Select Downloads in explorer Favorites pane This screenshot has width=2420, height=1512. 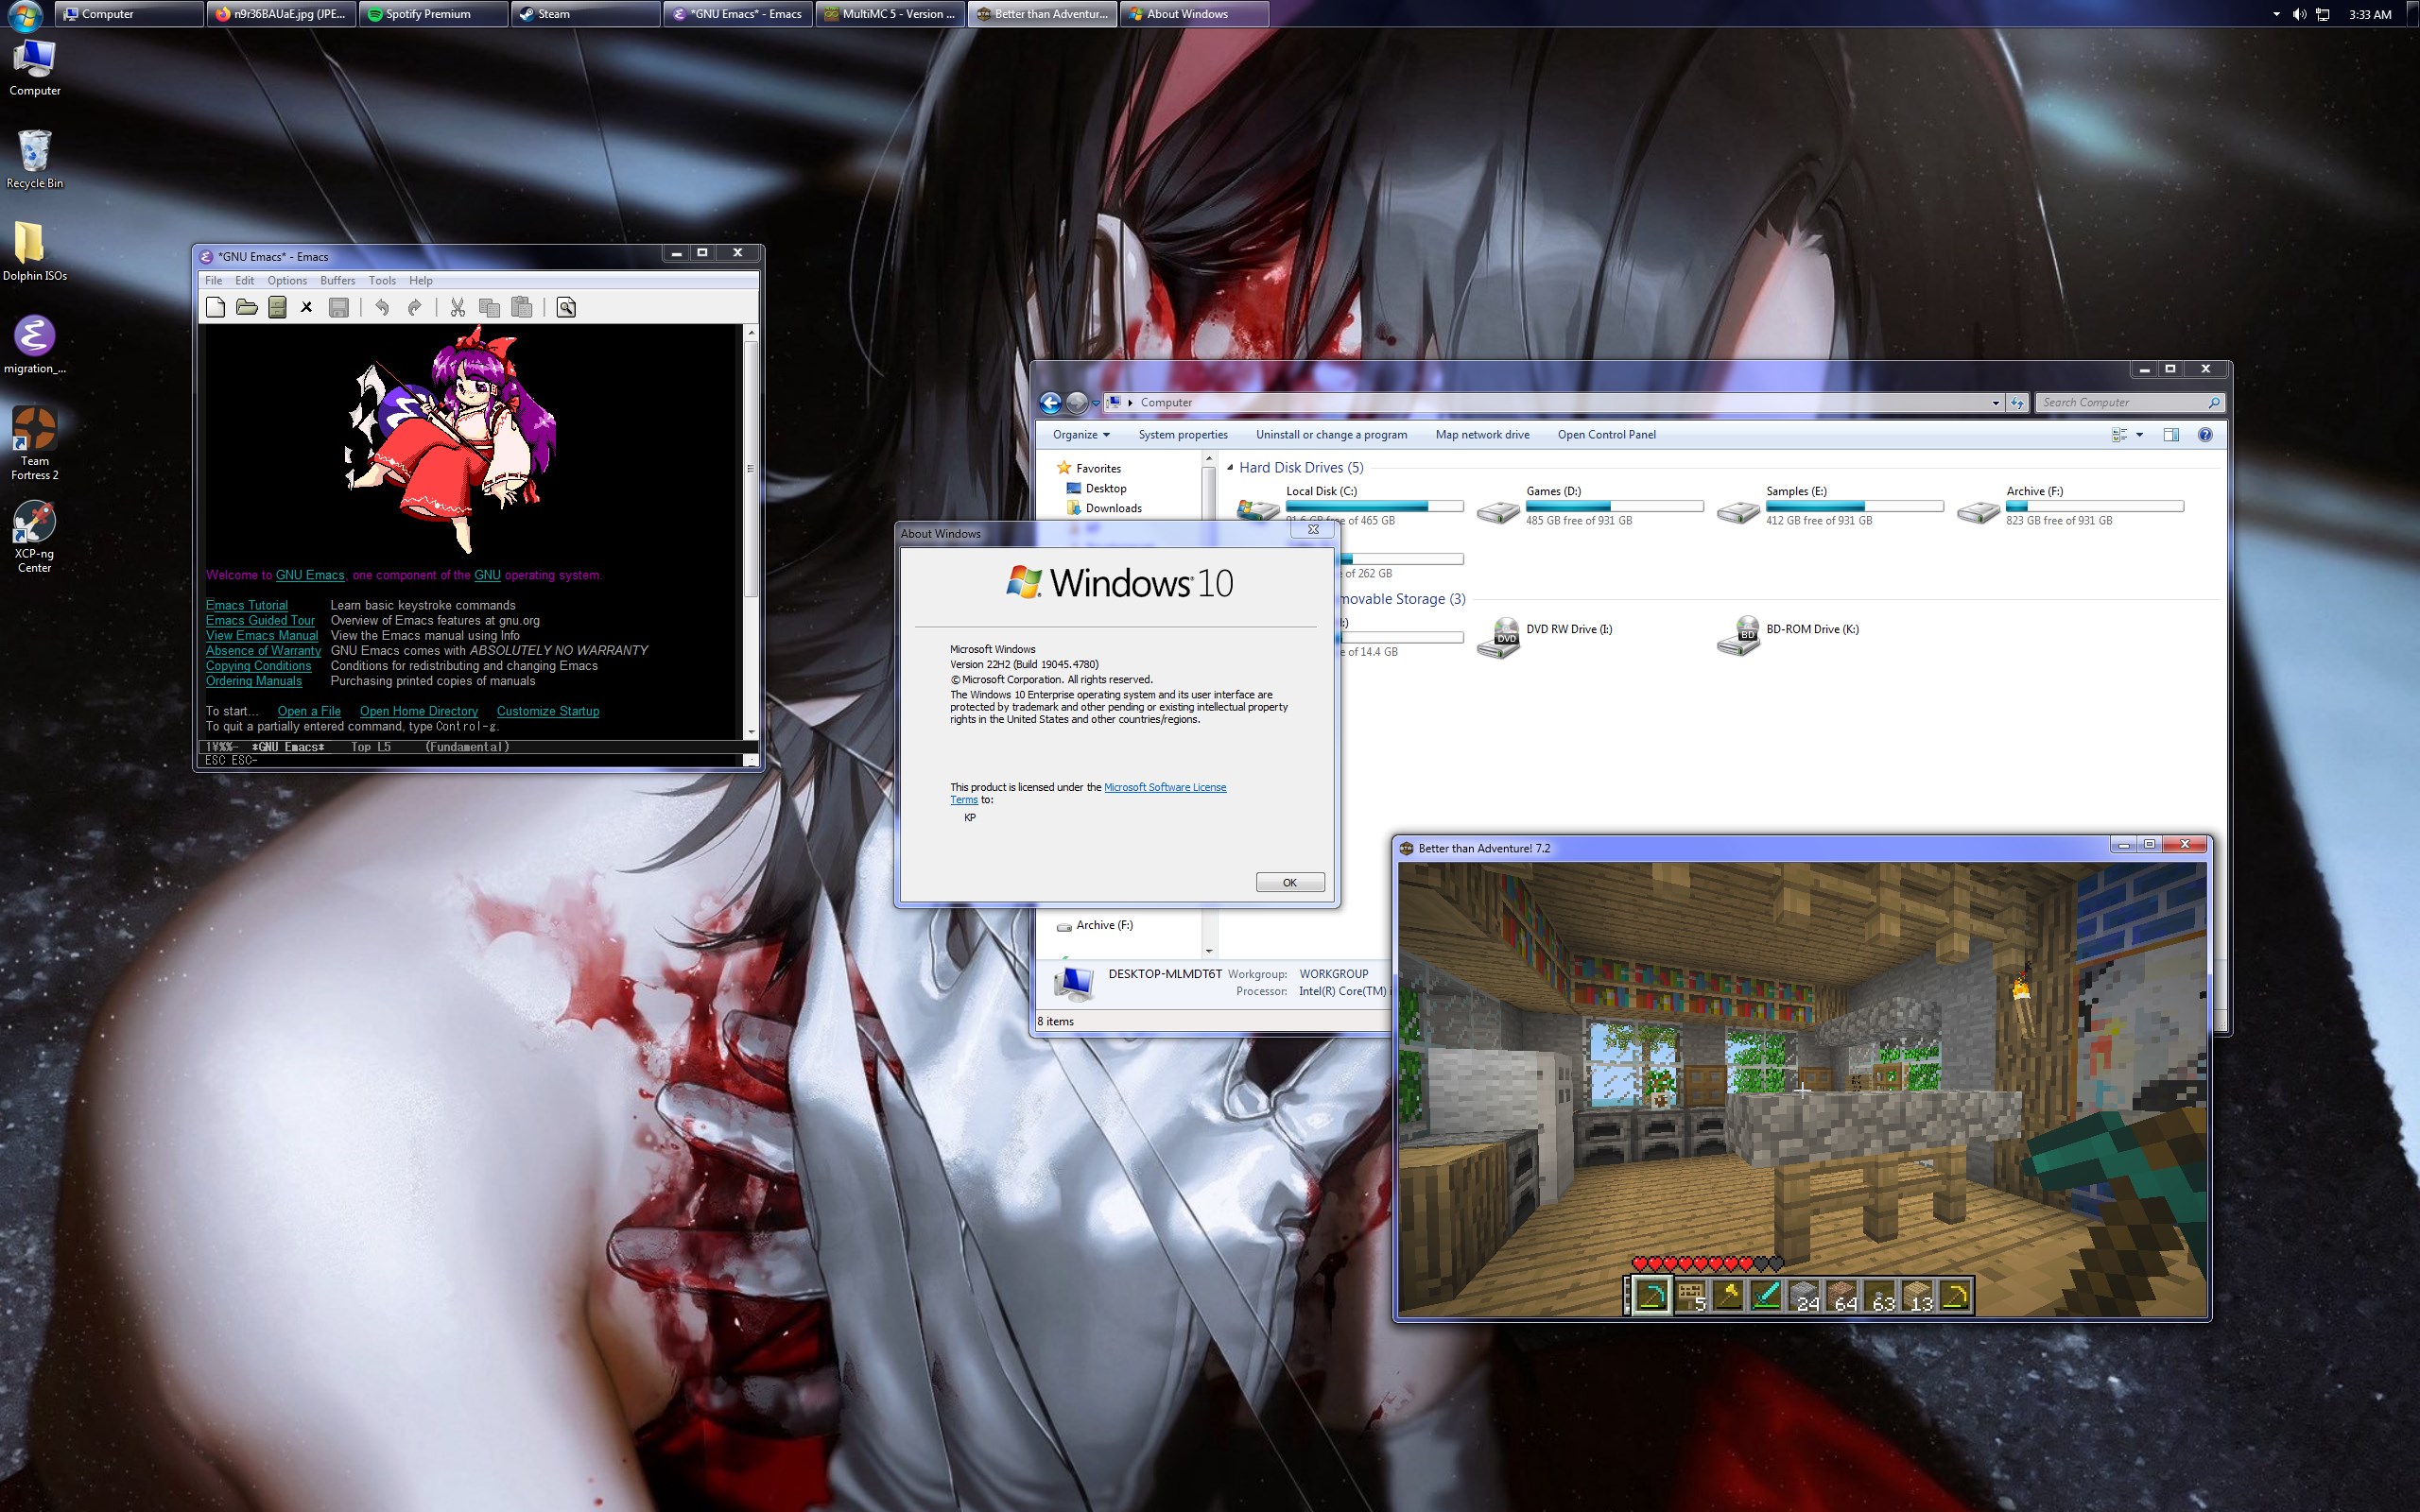(x=1104, y=508)
